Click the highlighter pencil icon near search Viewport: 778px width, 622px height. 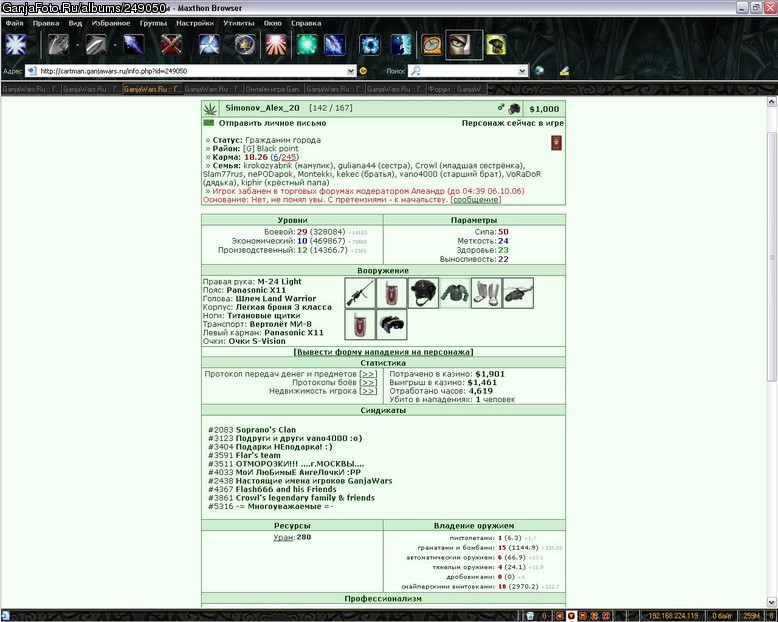click(564, 71)
